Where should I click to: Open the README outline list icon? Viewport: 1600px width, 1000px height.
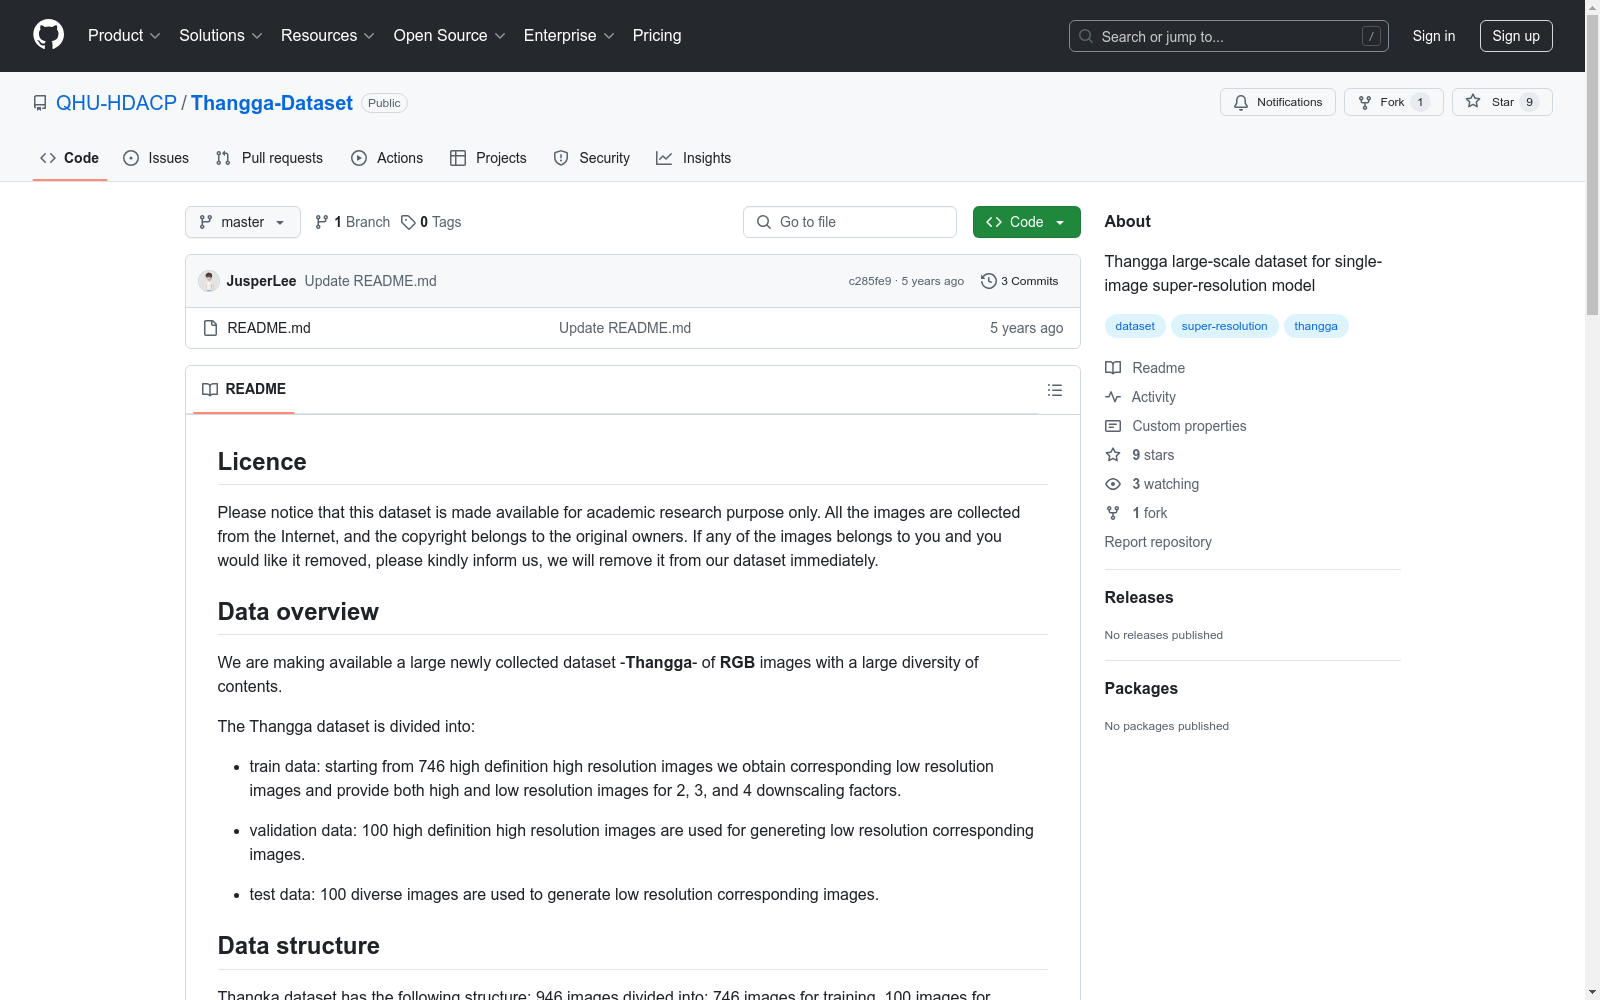point(1055,390)
